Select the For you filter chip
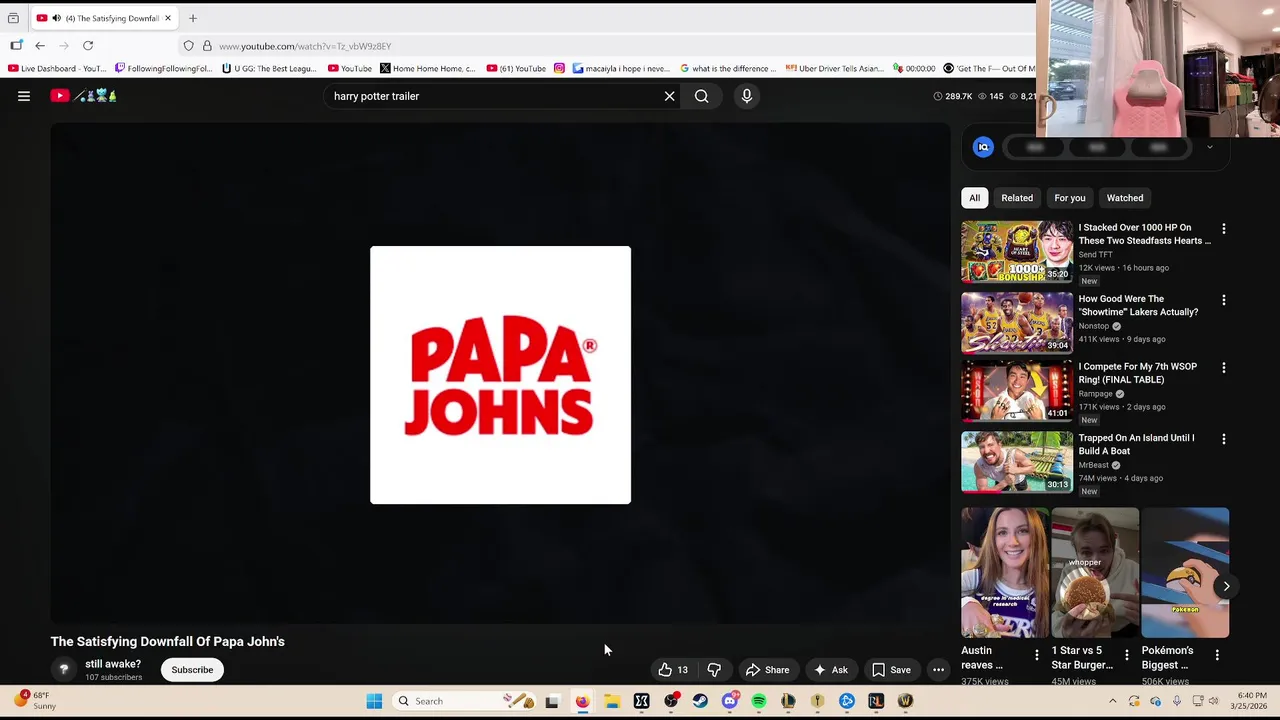The image size is (1280, 720). (x=1069, y=198)
